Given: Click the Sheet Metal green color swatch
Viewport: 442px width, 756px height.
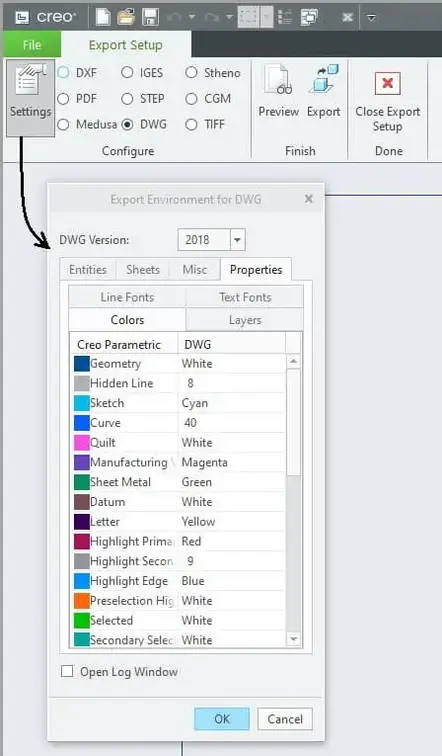Looking at the screenshot, I should coord(81,482).
